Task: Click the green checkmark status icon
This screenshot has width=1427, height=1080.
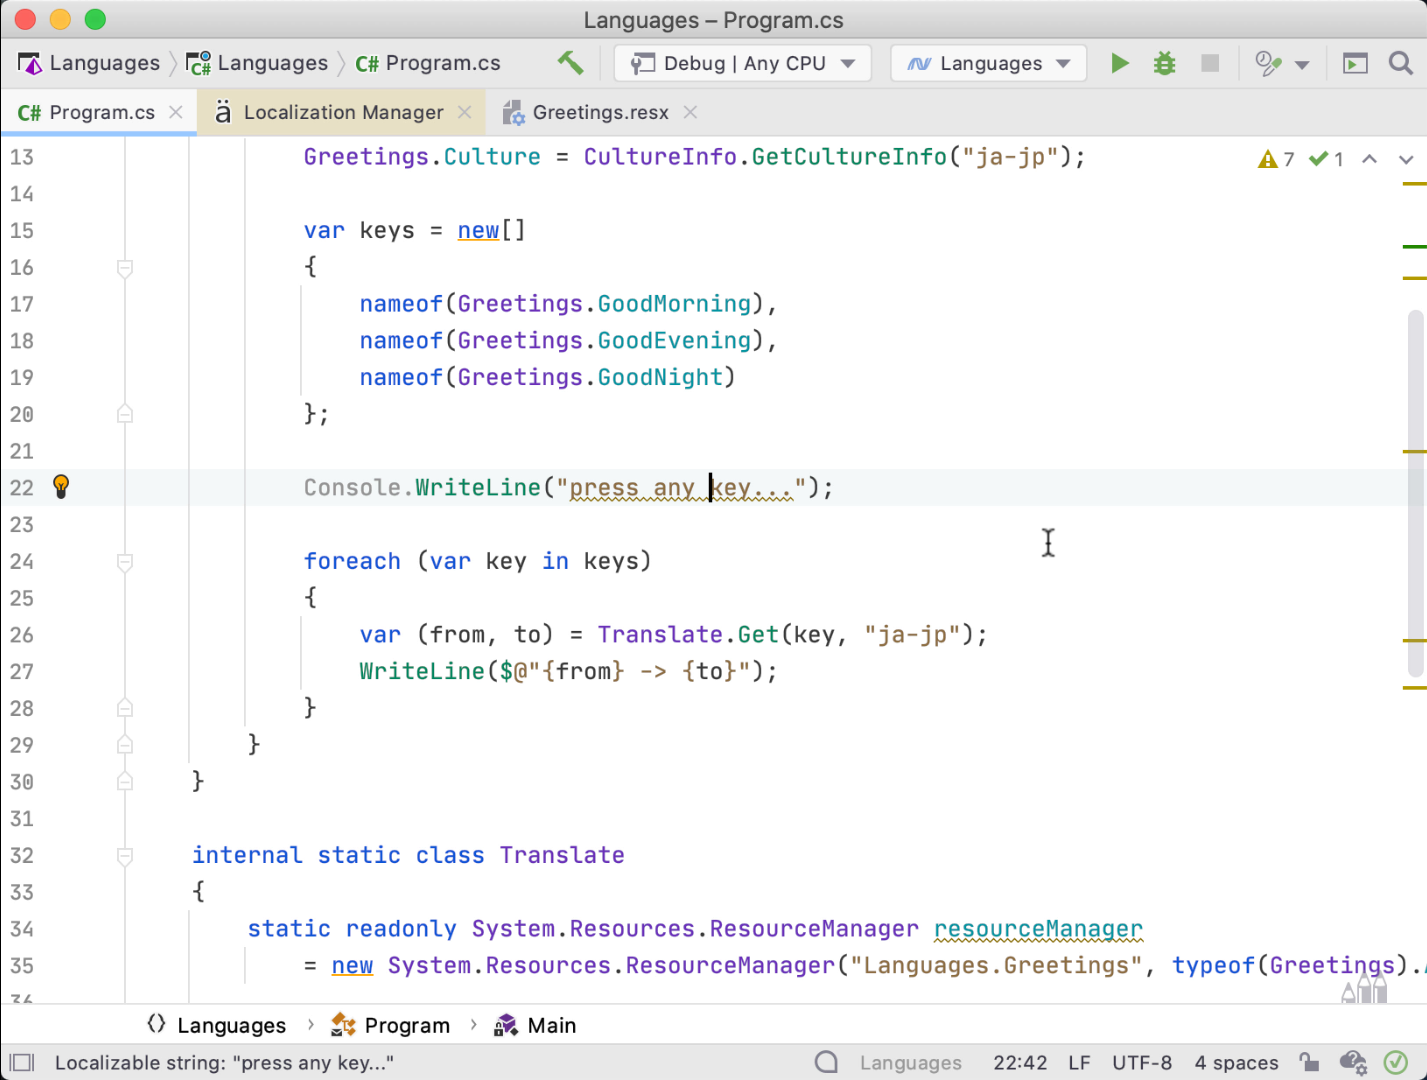Action: tap(1395, 1062)
